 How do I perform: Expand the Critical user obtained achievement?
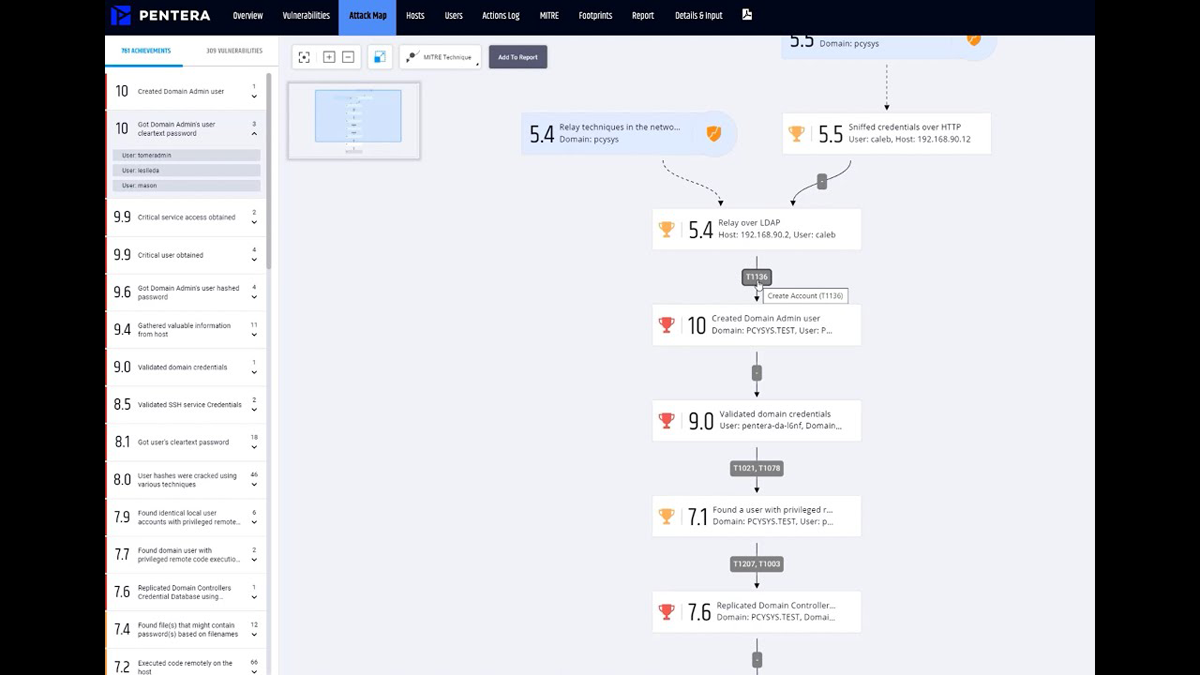pyautogui.click(x=254, y=258)
